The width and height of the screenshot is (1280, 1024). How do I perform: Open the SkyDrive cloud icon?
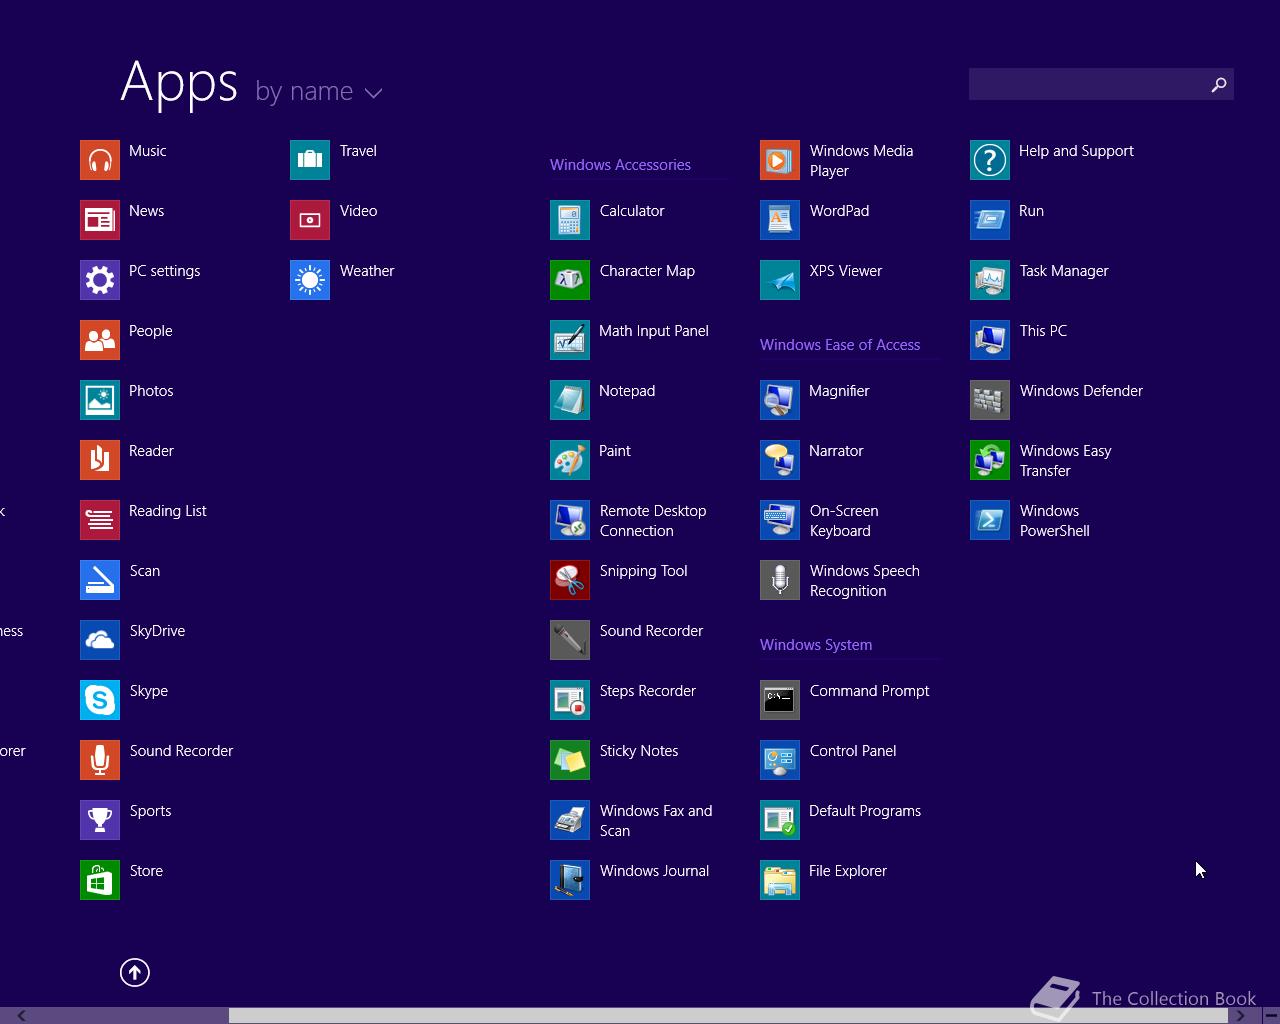(100, 640)
